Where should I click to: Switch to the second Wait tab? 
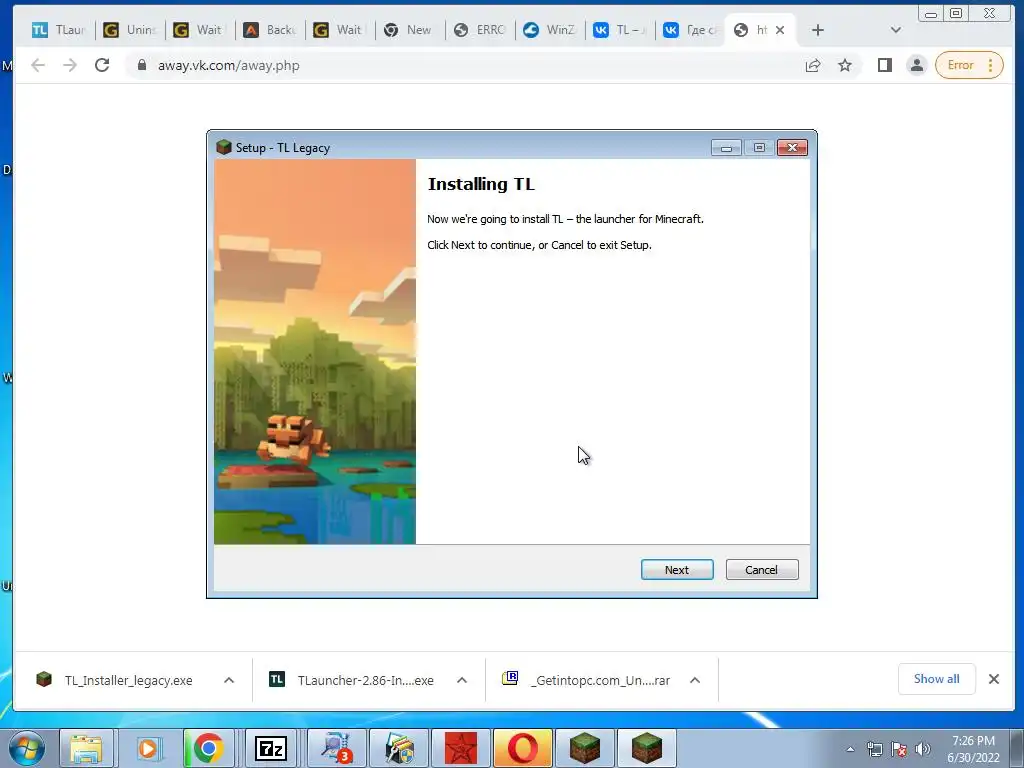pyautogui.click(x=340, y=30)
